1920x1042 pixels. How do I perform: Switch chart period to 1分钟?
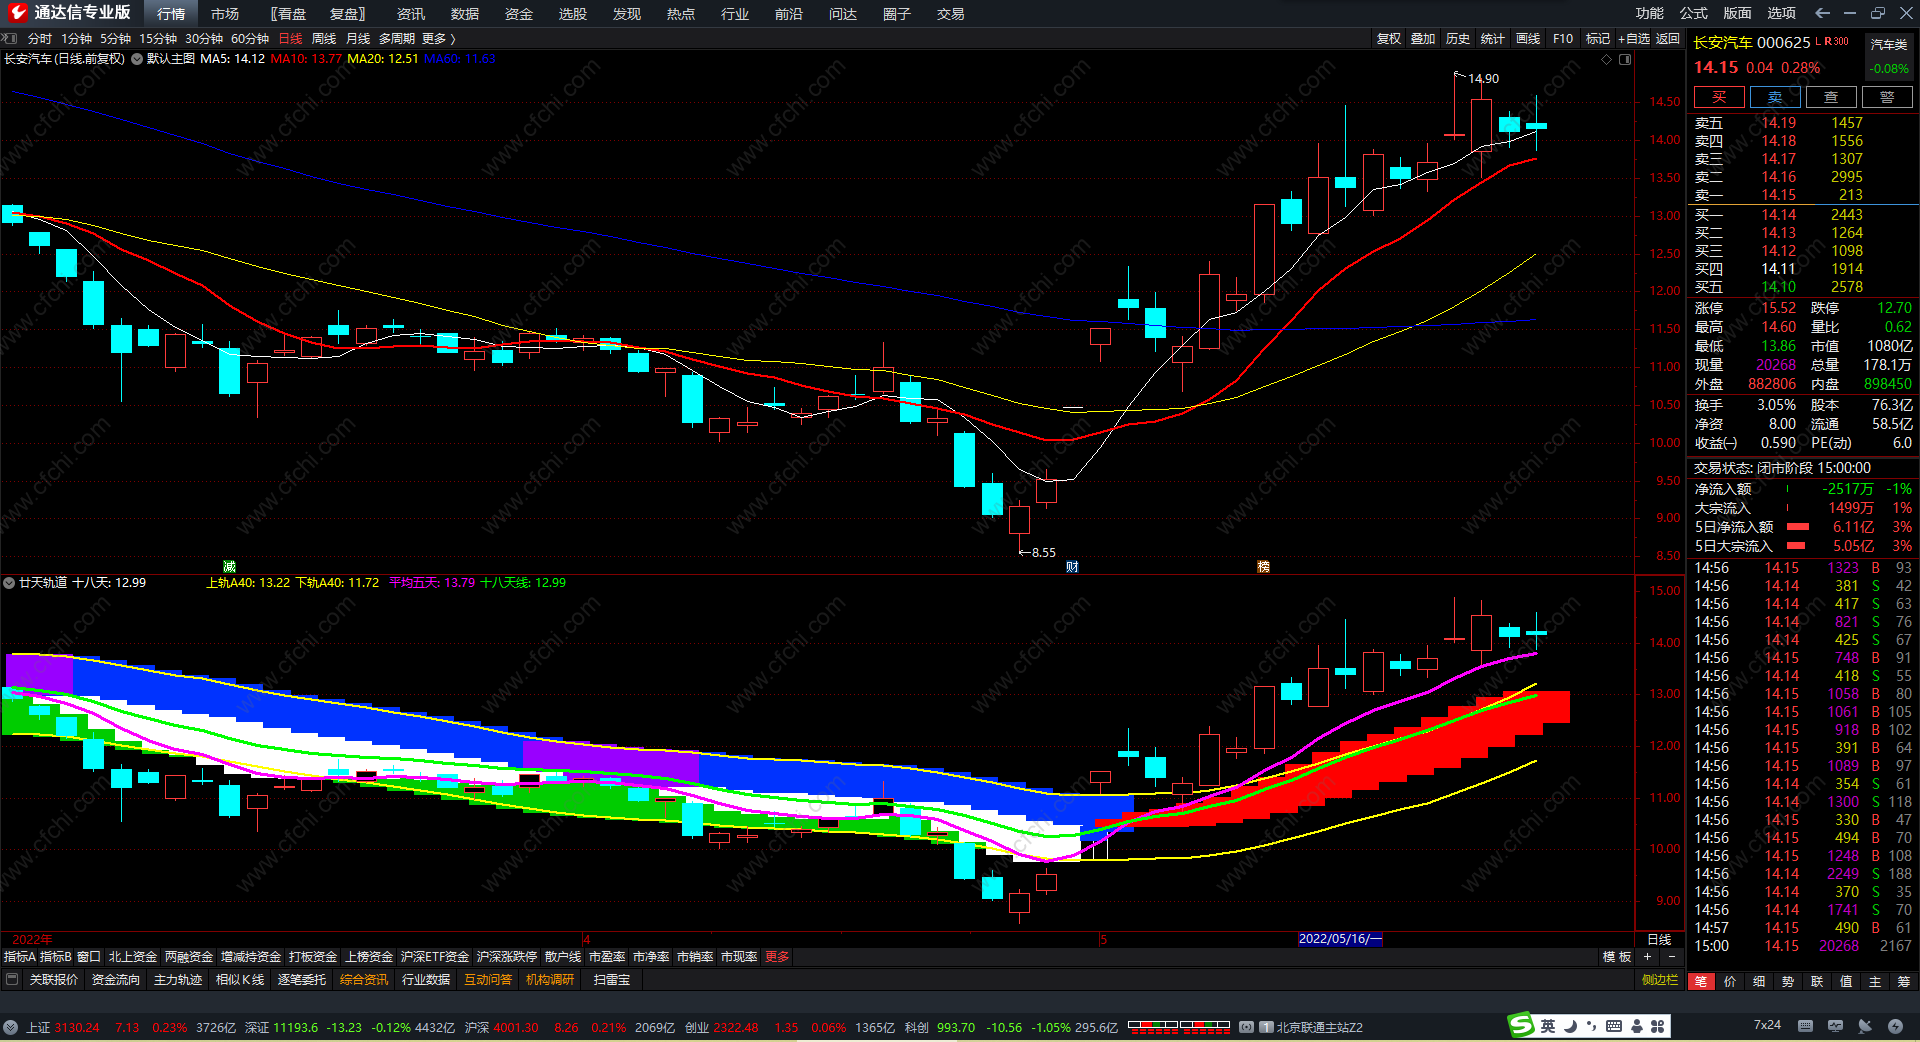(x=76, y=39)
